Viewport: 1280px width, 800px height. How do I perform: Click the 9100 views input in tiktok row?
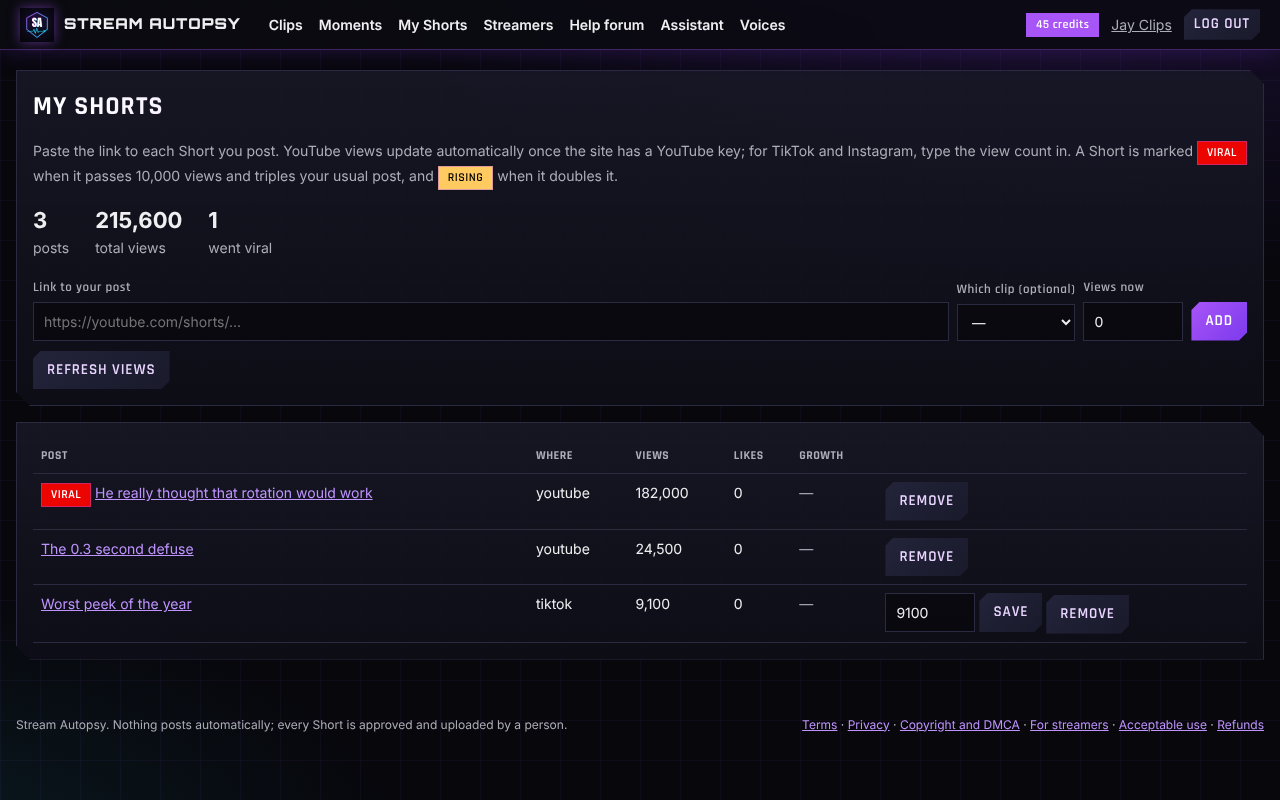(930, 613)
